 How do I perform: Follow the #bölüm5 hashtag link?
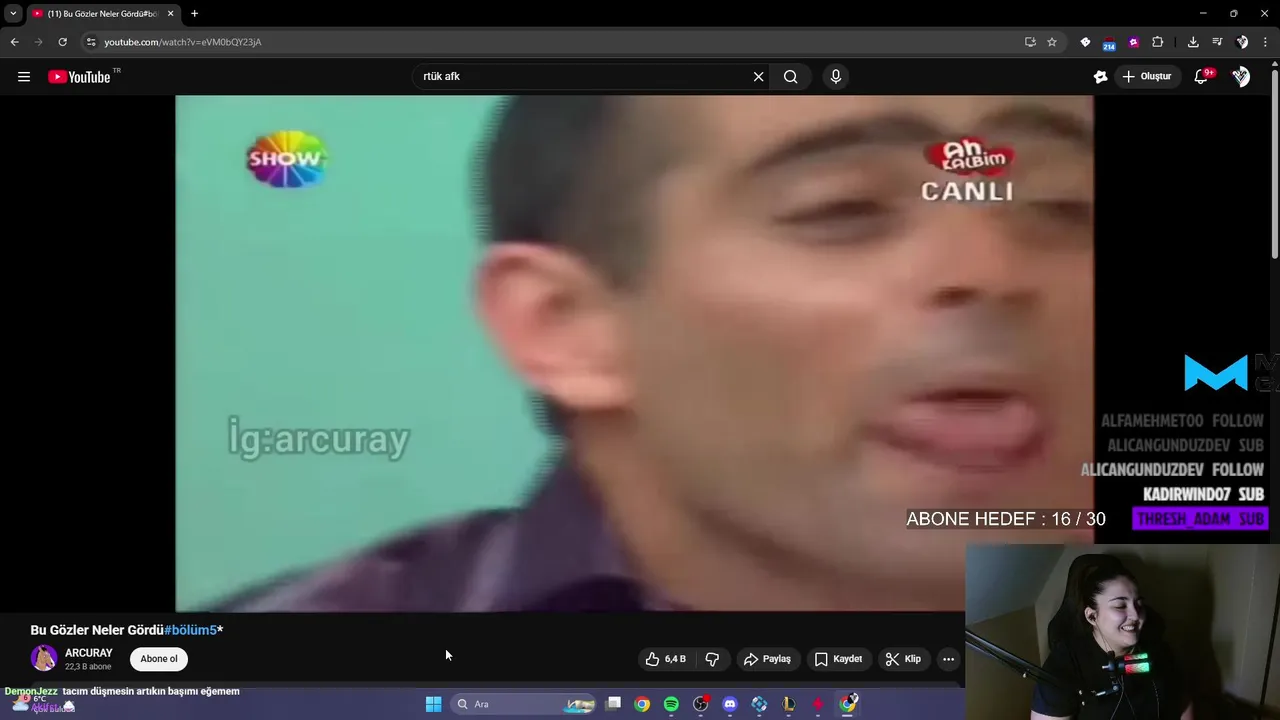click(190, 630)
